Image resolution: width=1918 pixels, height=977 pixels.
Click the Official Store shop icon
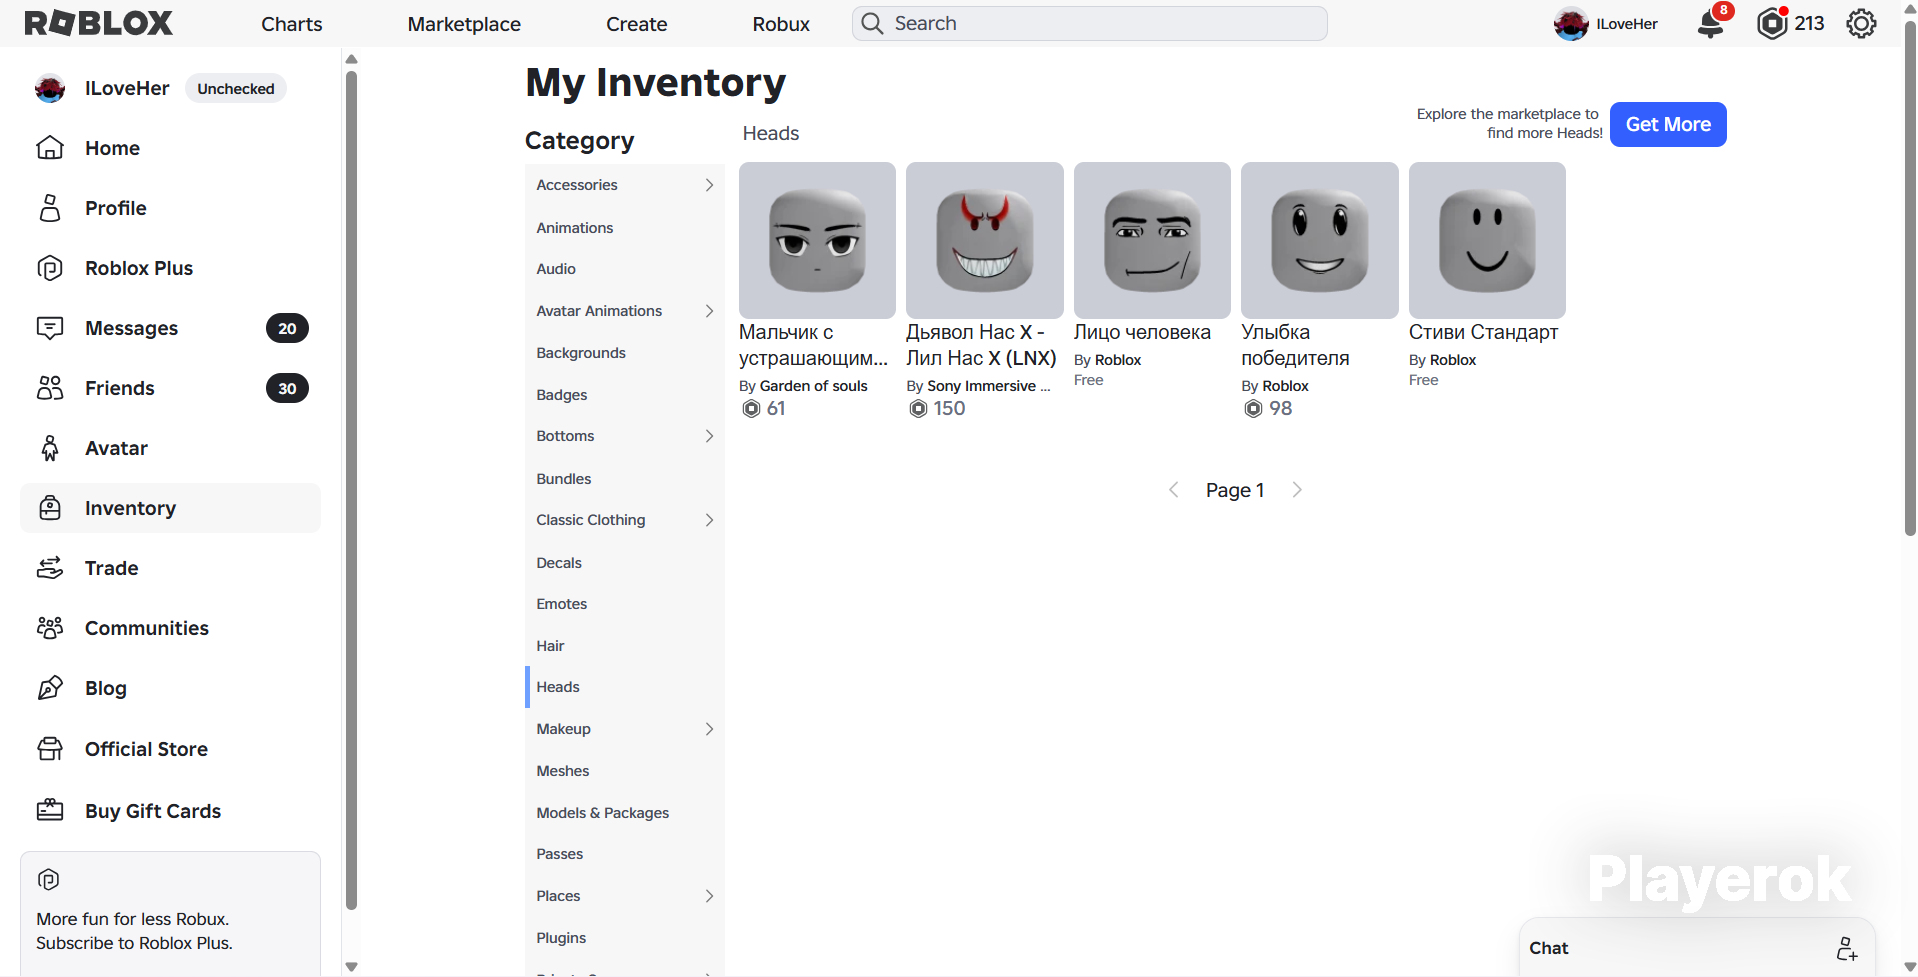coord(50,749)
